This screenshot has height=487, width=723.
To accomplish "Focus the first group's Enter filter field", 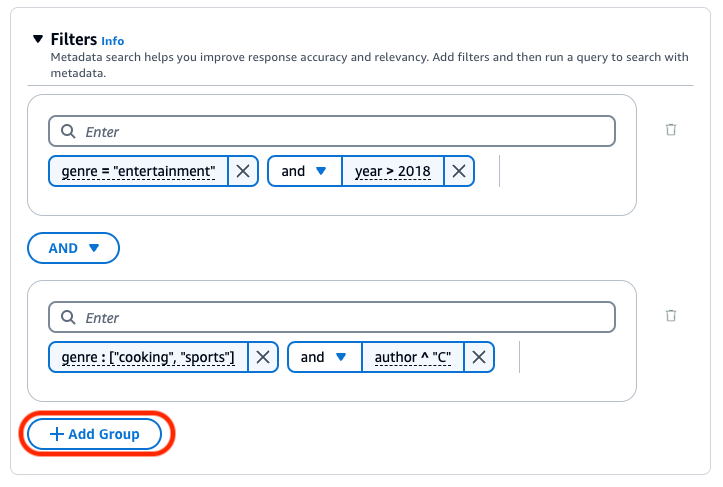I will pos(340,132).
